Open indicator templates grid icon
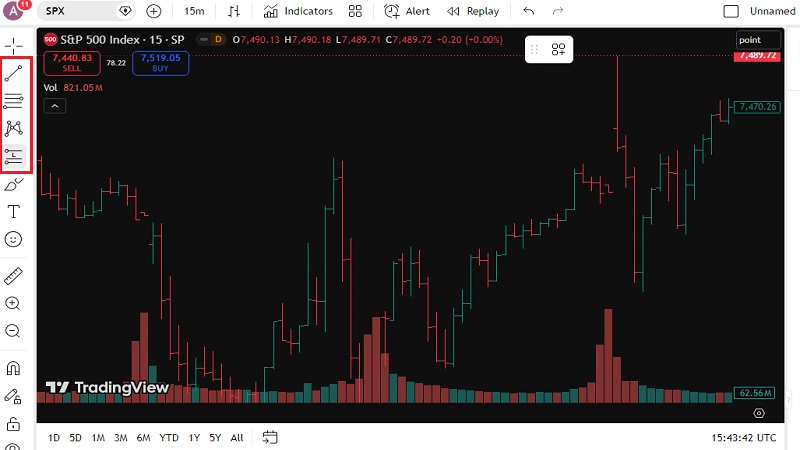 click(x=355, y=11)
